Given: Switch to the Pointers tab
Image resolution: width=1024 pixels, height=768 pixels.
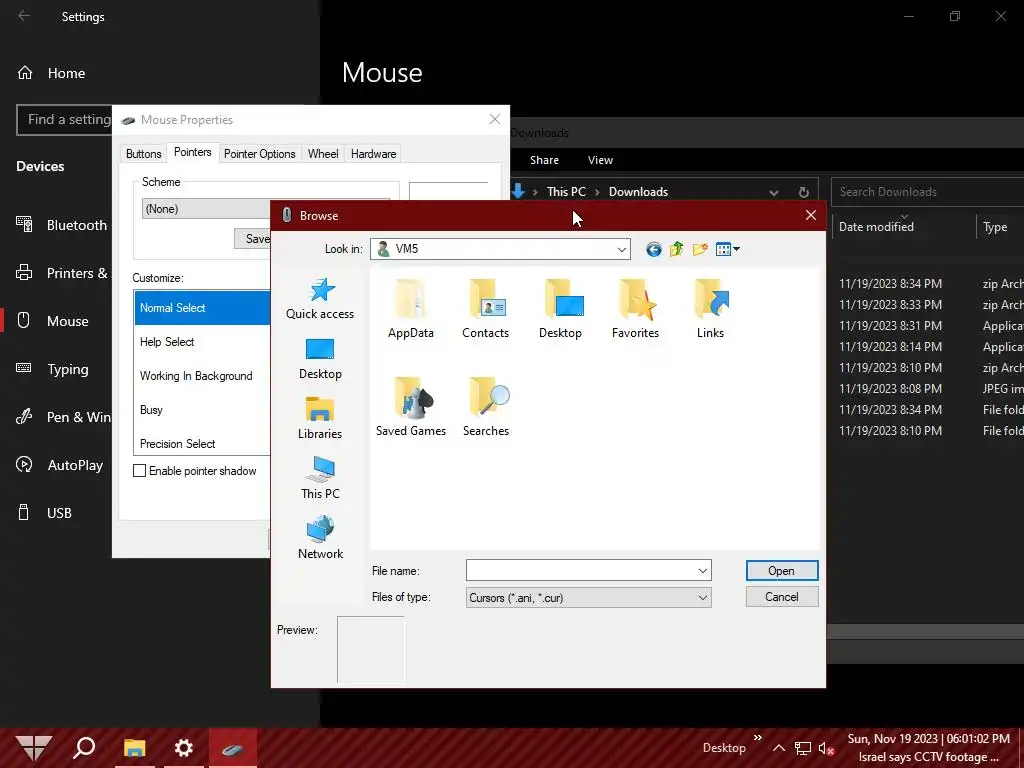Looking at the screenshot, I should pos(193,152).
